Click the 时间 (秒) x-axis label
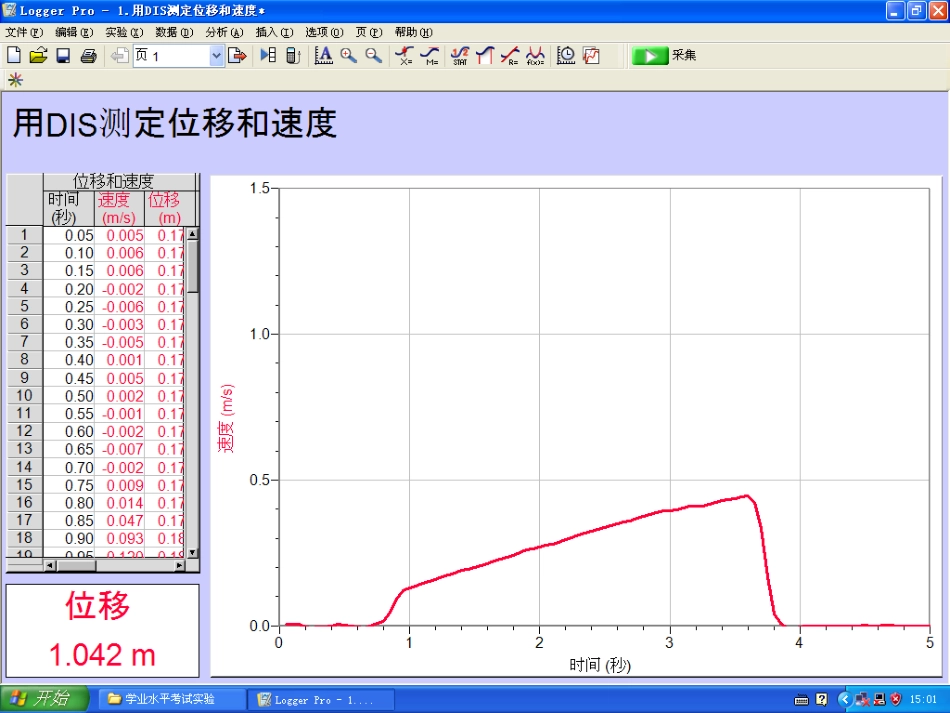 600,665
